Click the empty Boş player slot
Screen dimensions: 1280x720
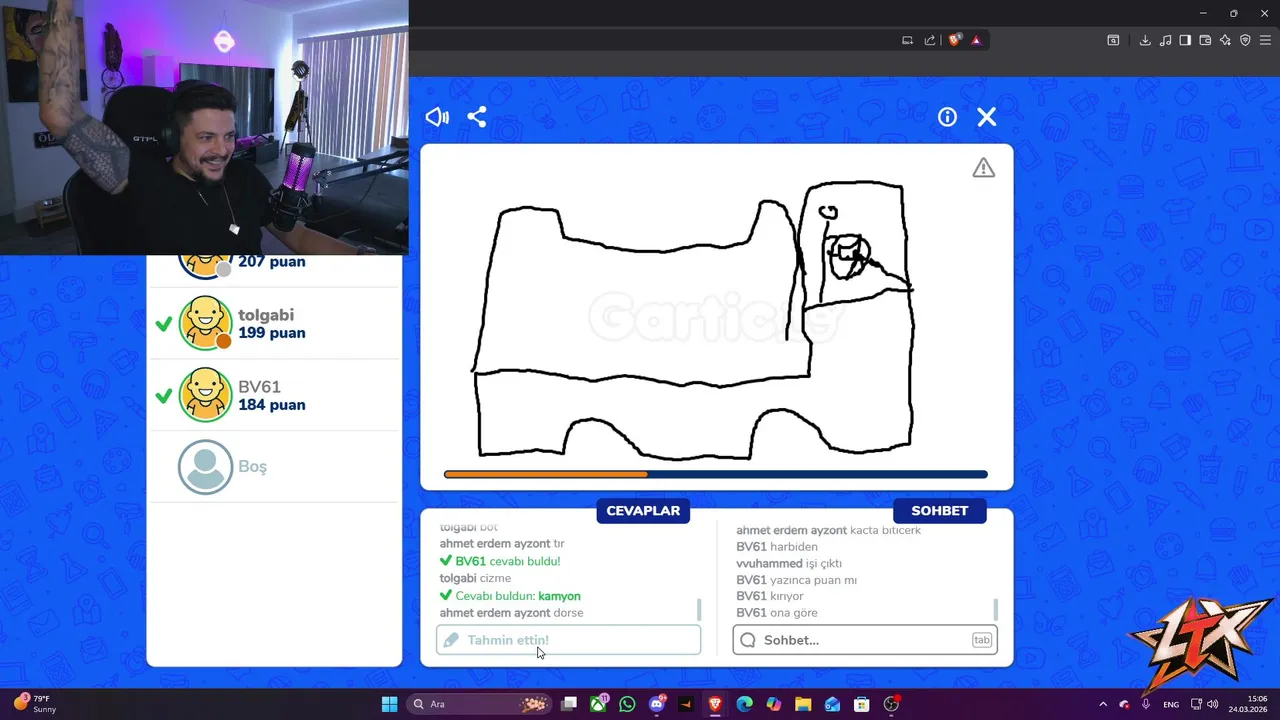pyautogui.click(x=274, y=467)
